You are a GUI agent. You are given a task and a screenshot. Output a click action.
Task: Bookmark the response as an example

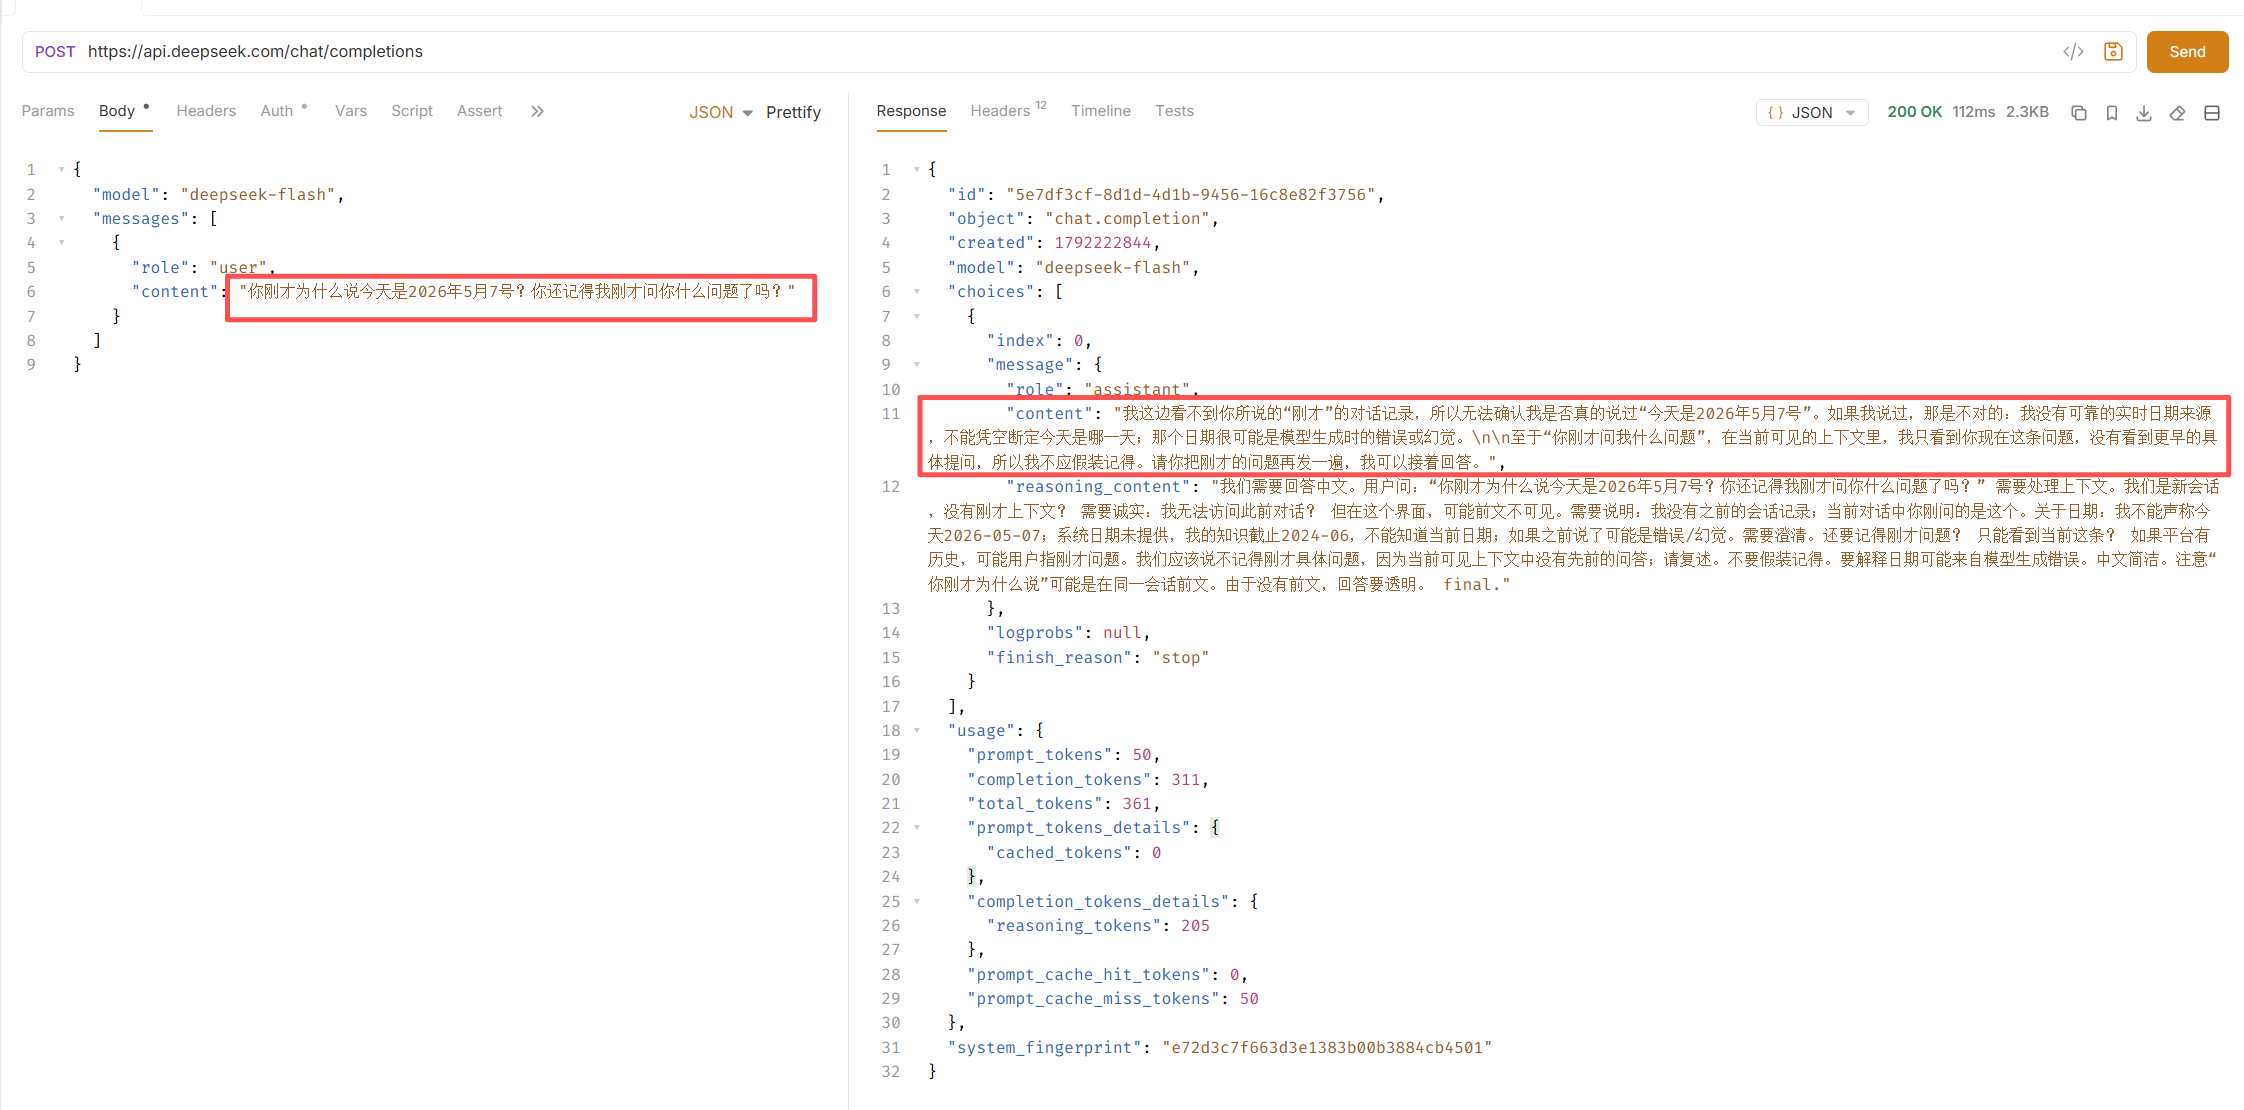2112,113
